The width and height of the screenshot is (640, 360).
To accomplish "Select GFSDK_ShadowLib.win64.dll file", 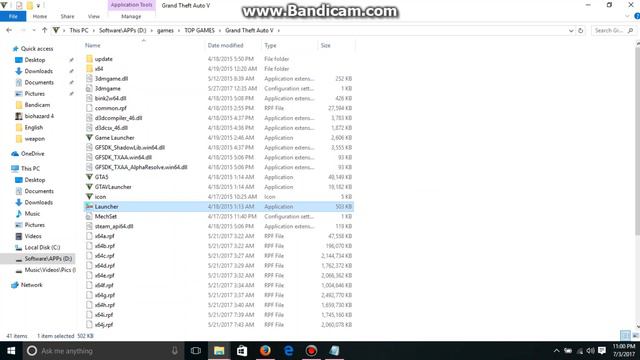I will [130, 147].
